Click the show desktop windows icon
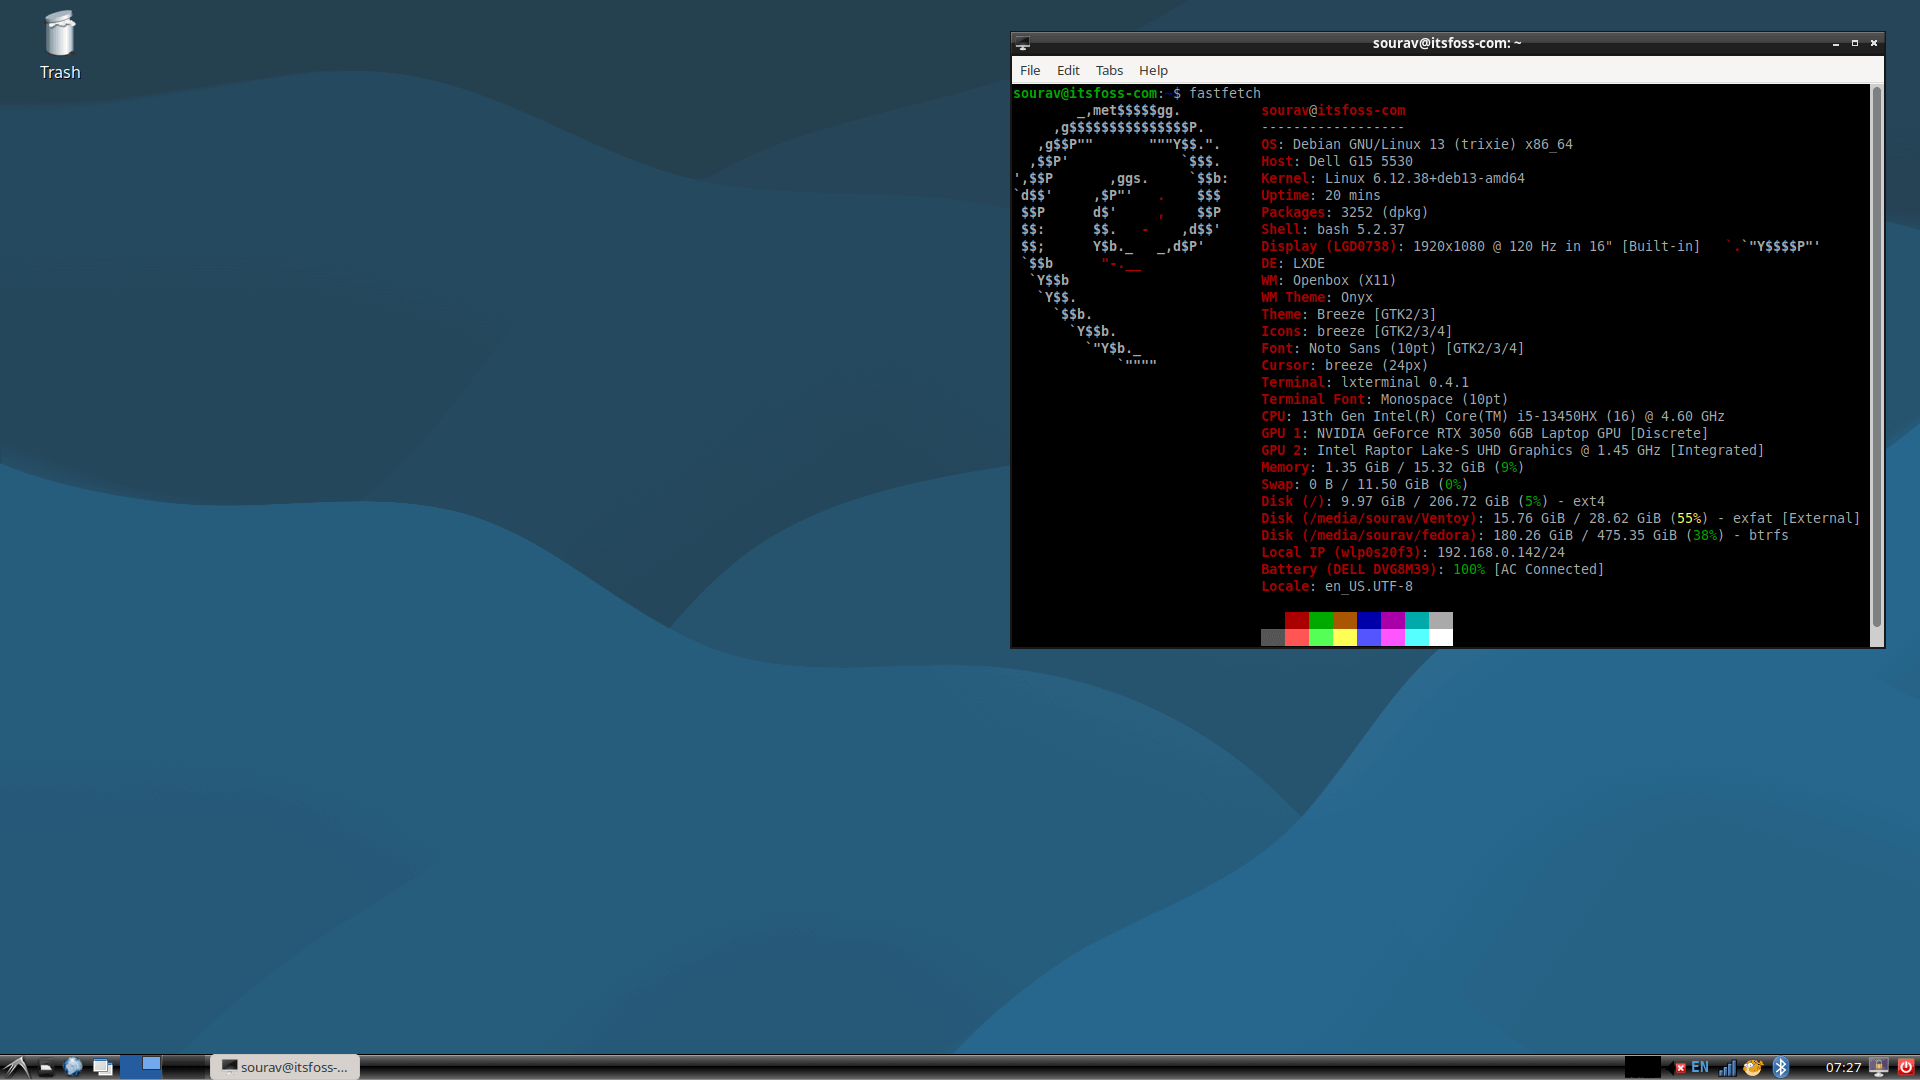 click(x=102, y=1067)
